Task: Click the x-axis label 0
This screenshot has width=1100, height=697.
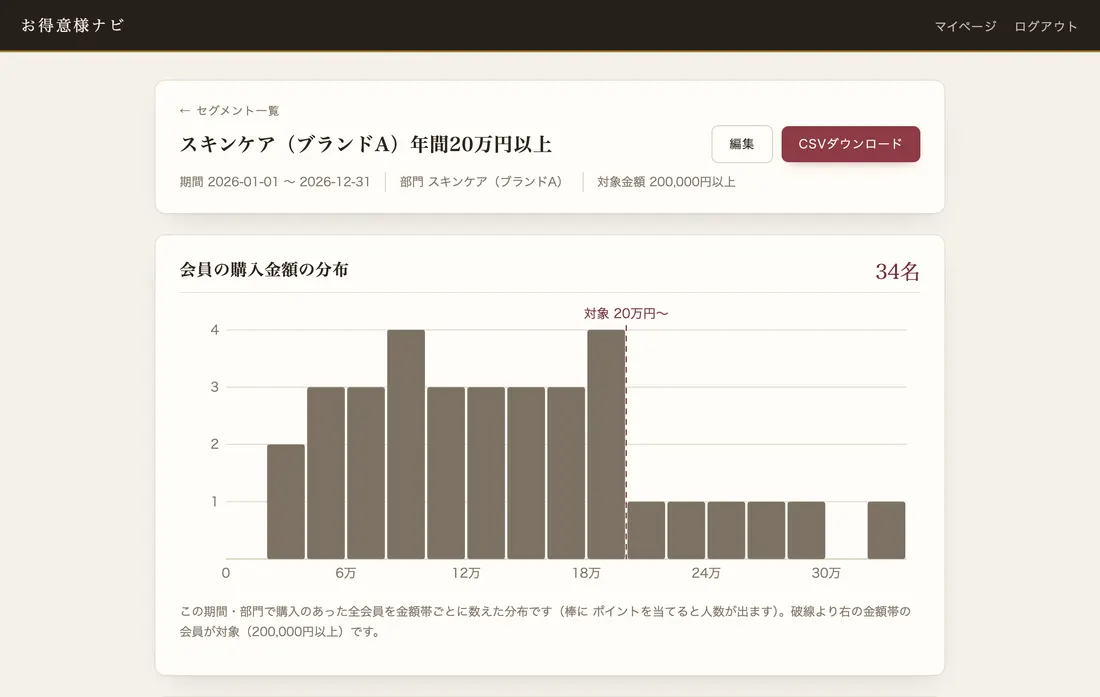Action: tap(225, 573)
